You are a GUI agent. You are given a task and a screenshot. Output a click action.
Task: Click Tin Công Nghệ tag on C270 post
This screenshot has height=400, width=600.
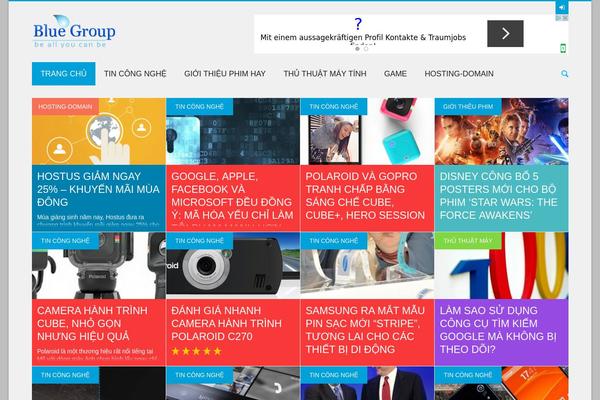point(199,240)
